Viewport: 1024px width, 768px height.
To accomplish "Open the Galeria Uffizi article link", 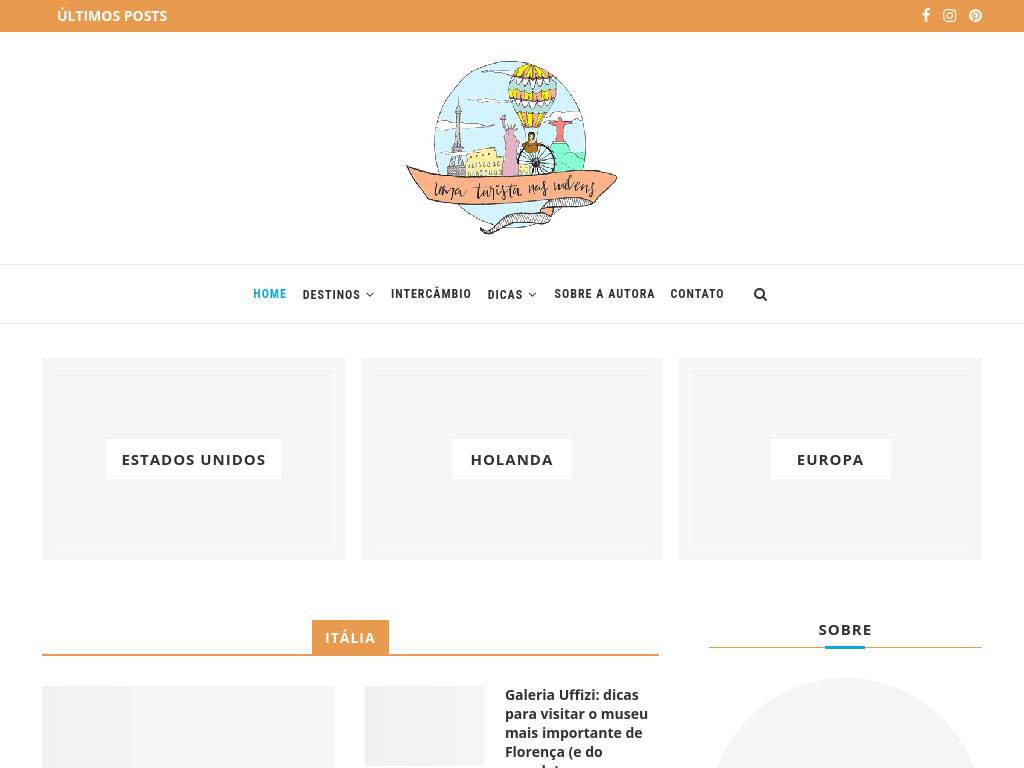I will click(x=577, y=728).
